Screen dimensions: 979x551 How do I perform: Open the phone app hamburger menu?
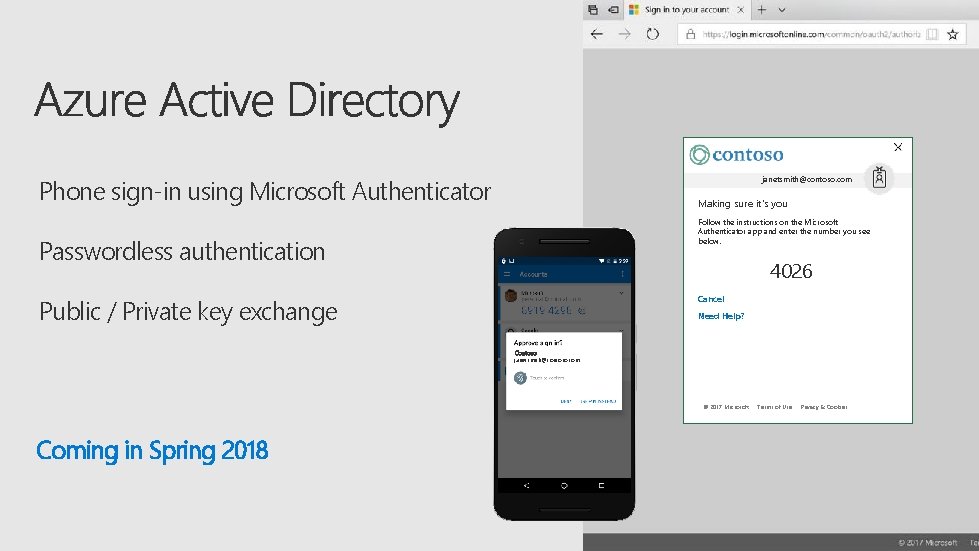[507, 274]
